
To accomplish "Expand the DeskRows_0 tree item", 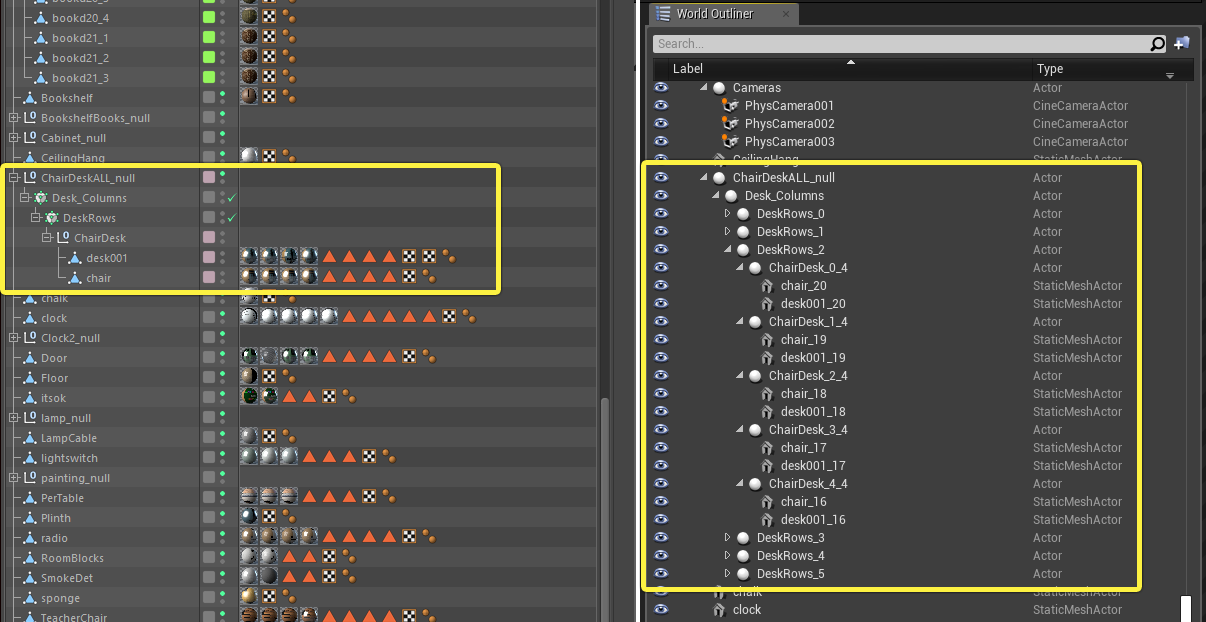I will coord(728,214).
